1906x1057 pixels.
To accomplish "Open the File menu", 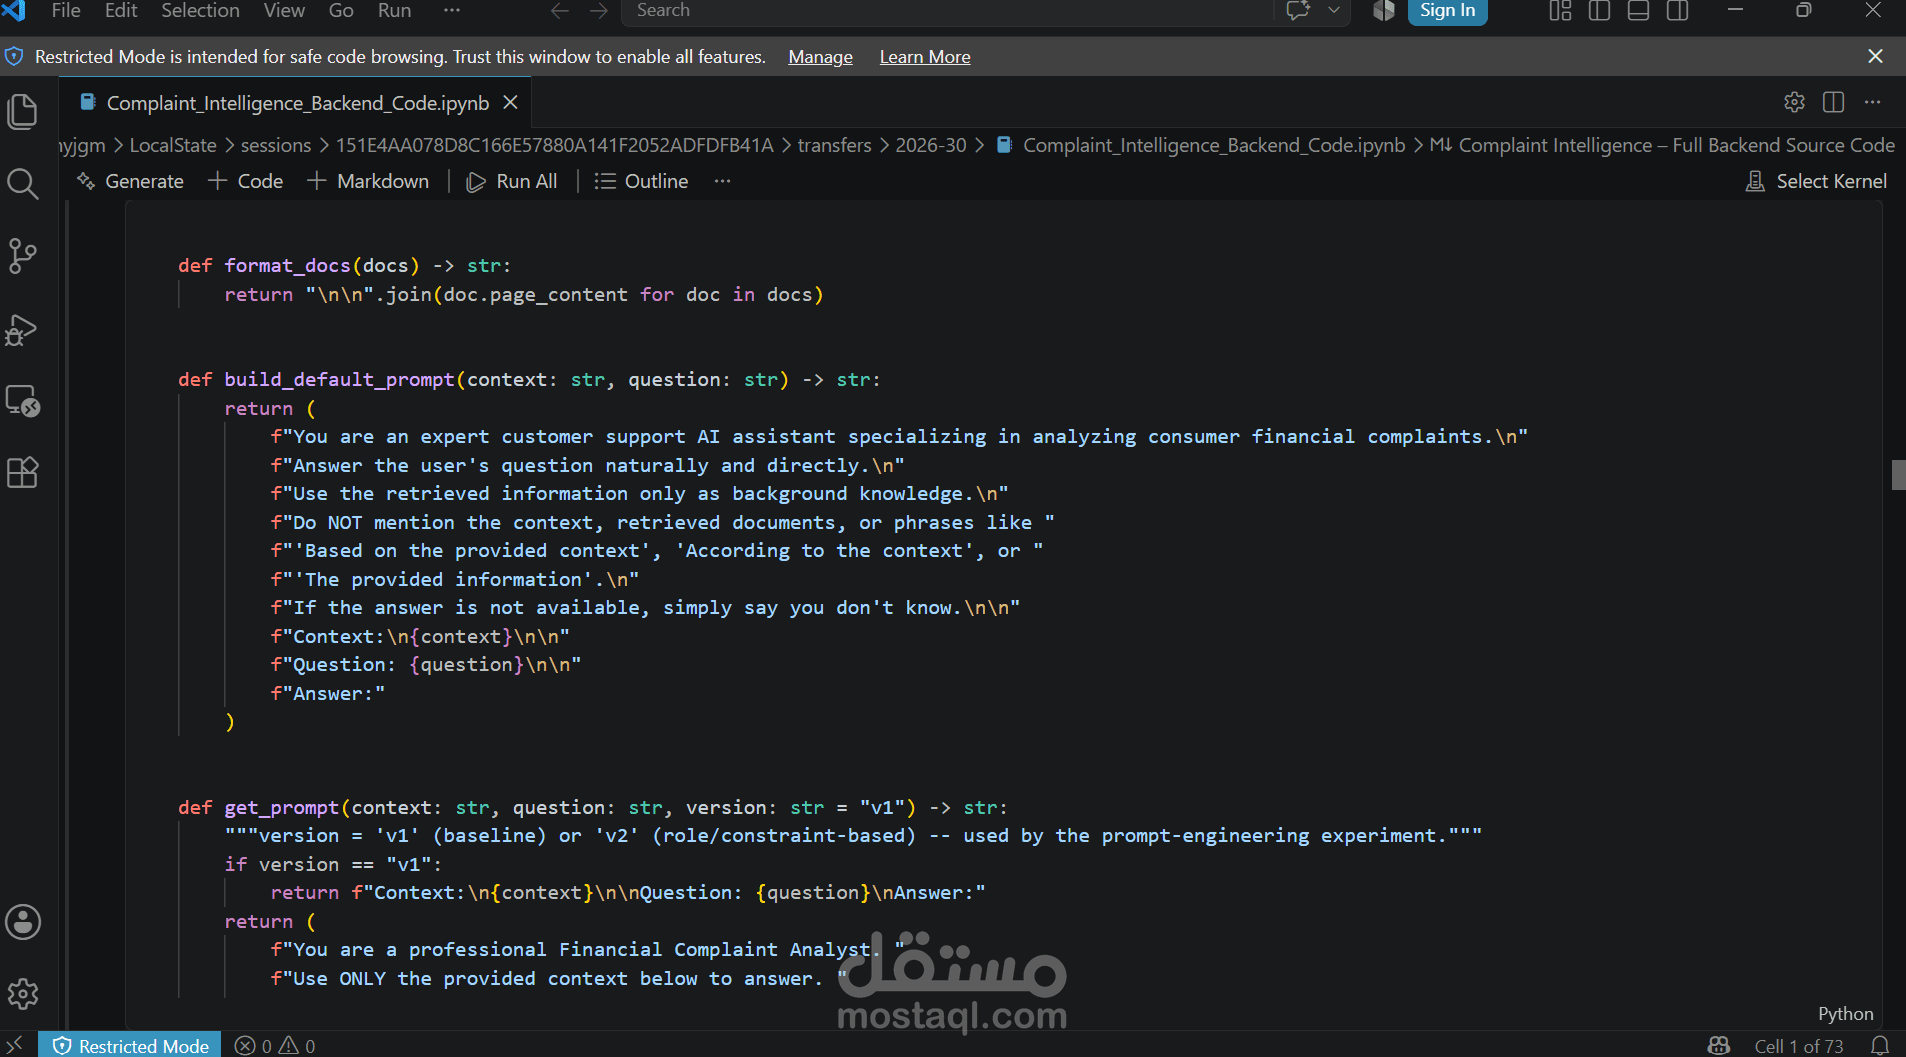I will [66, 10].
